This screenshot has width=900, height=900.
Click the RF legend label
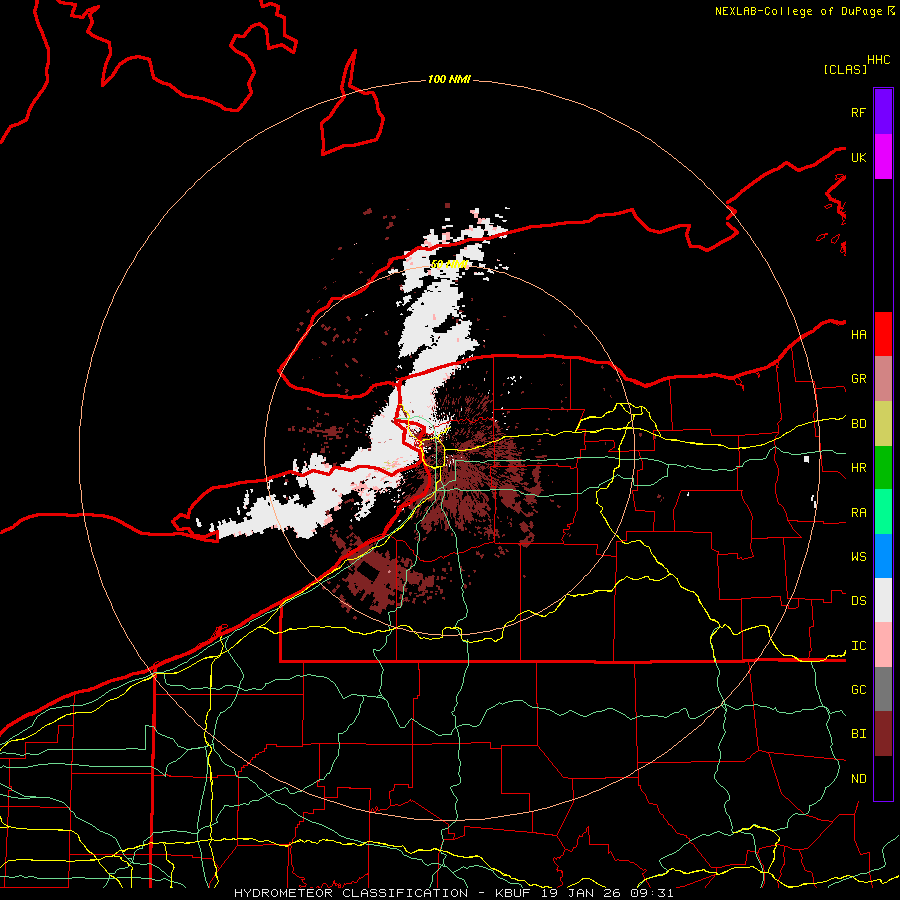coord(858,112)
